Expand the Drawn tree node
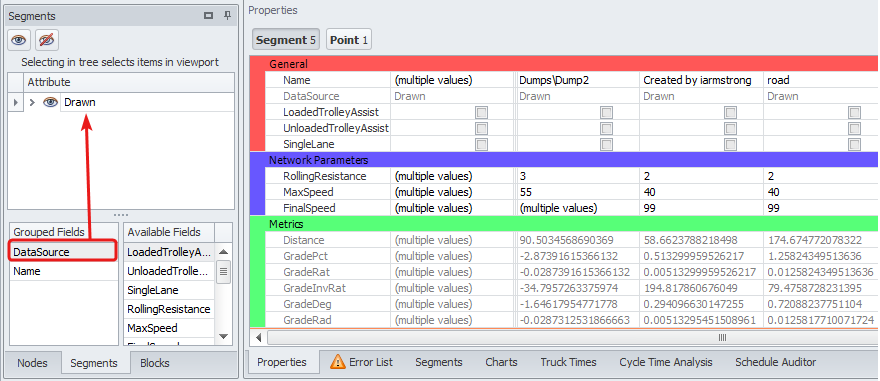Viewport: 880px width, 381px height. point(32,102)
